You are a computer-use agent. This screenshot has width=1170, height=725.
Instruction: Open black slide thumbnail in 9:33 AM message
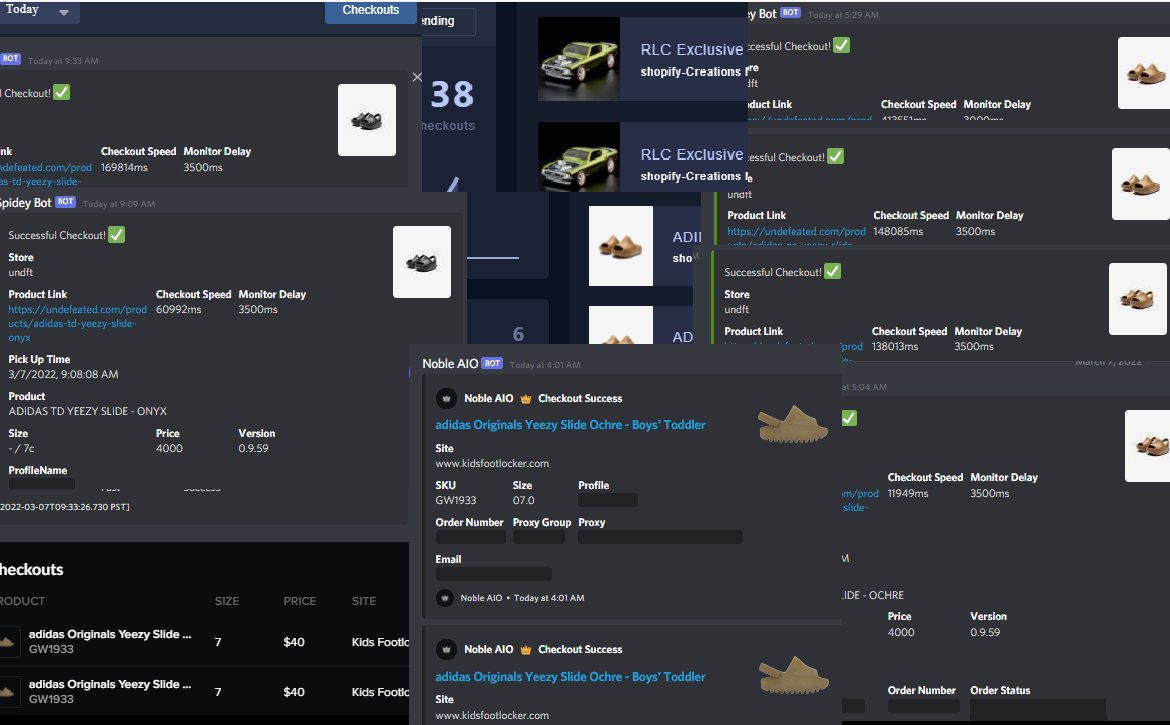[367, 120]
